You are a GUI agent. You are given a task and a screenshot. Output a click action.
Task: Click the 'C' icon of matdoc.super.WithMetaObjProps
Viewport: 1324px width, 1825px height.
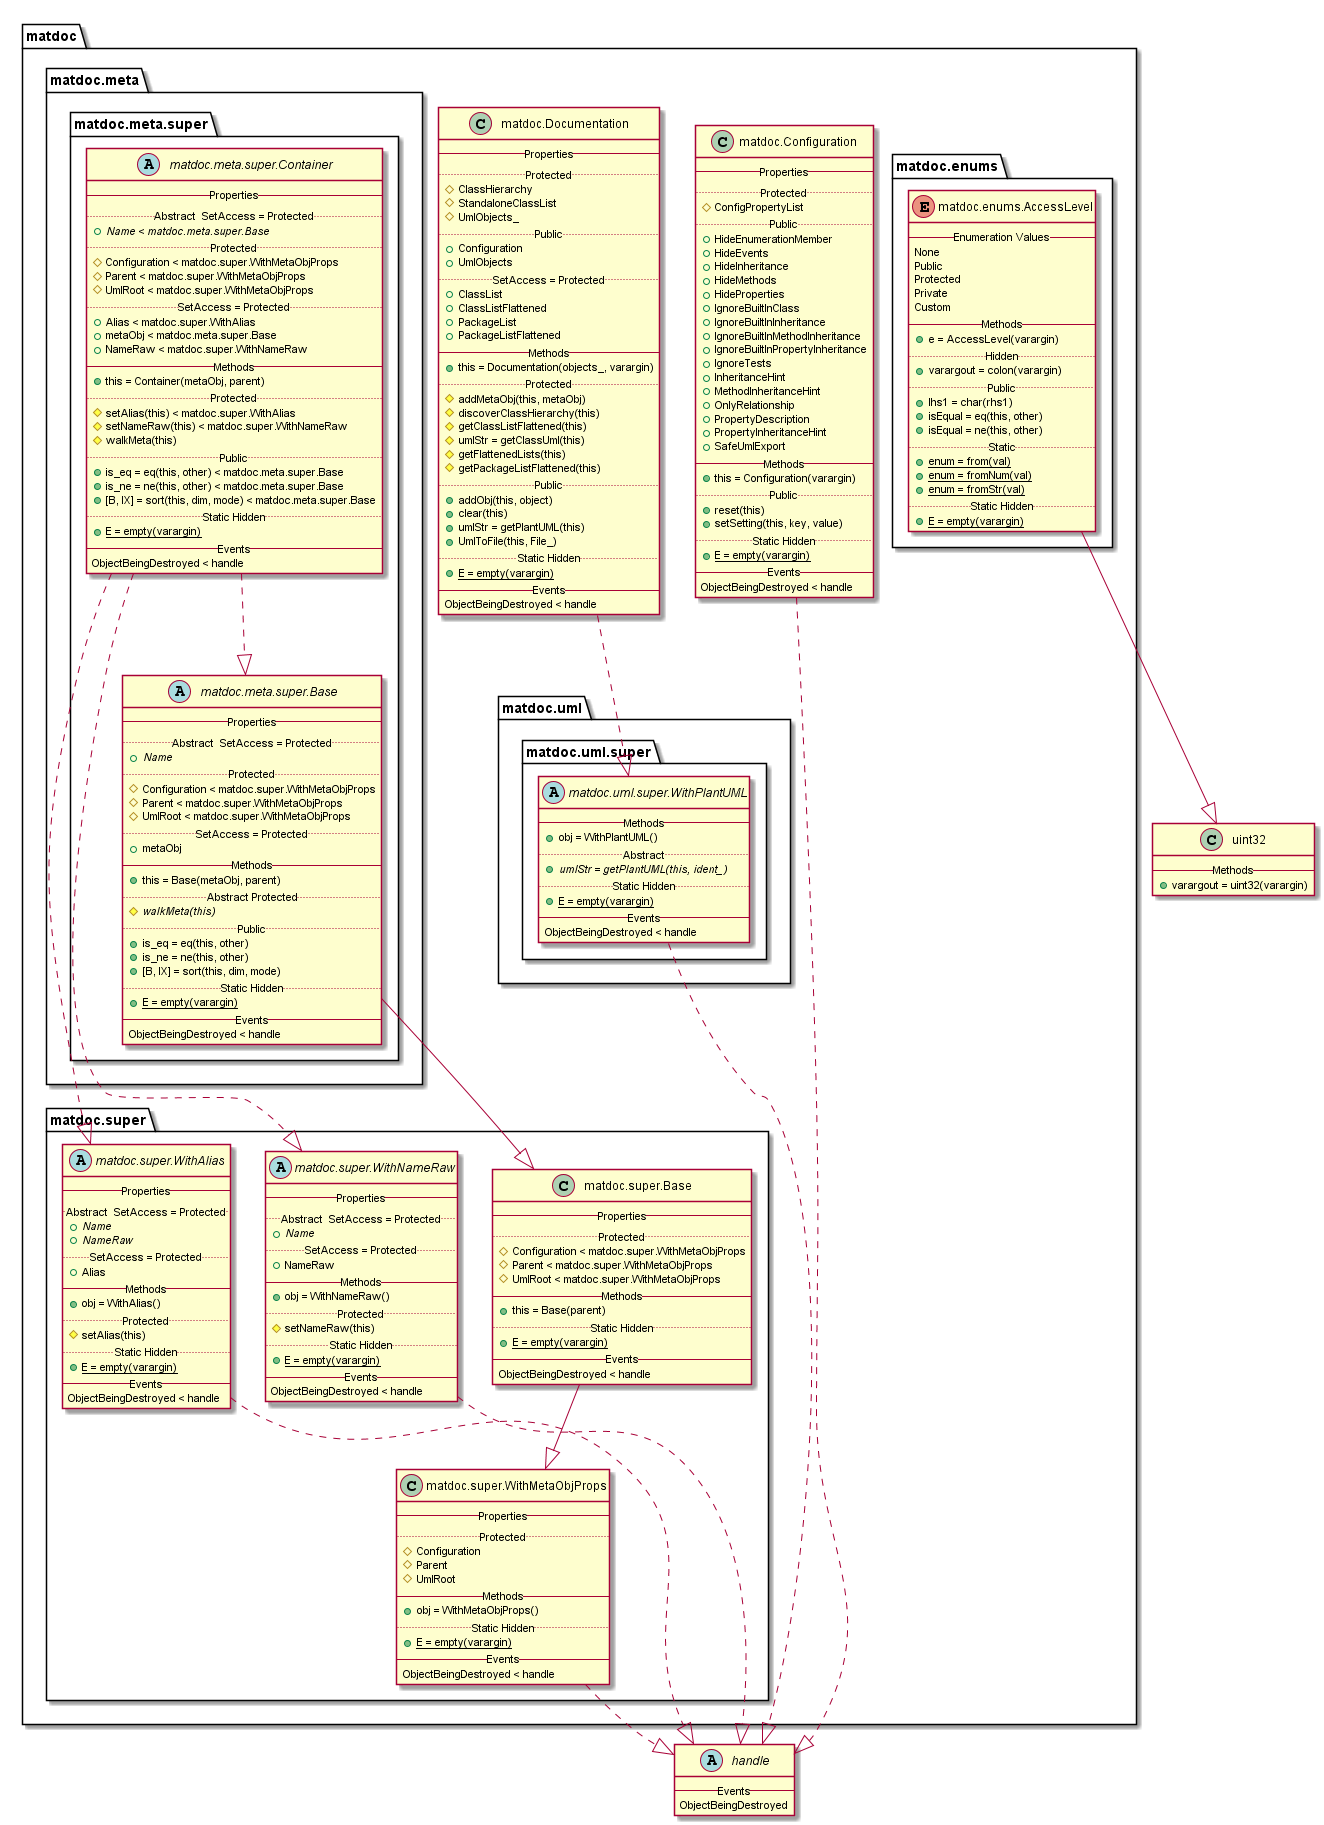(411, 1486)
